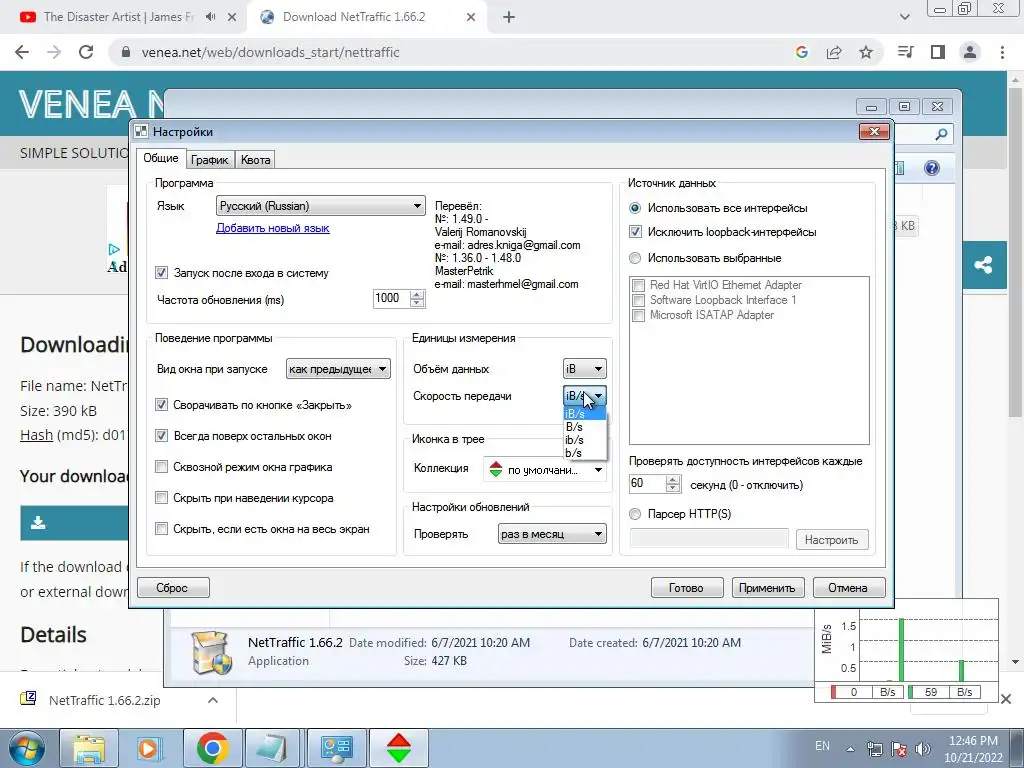Open a new Chrome tab
This screenshot has height=768, width=1024.
509,17
